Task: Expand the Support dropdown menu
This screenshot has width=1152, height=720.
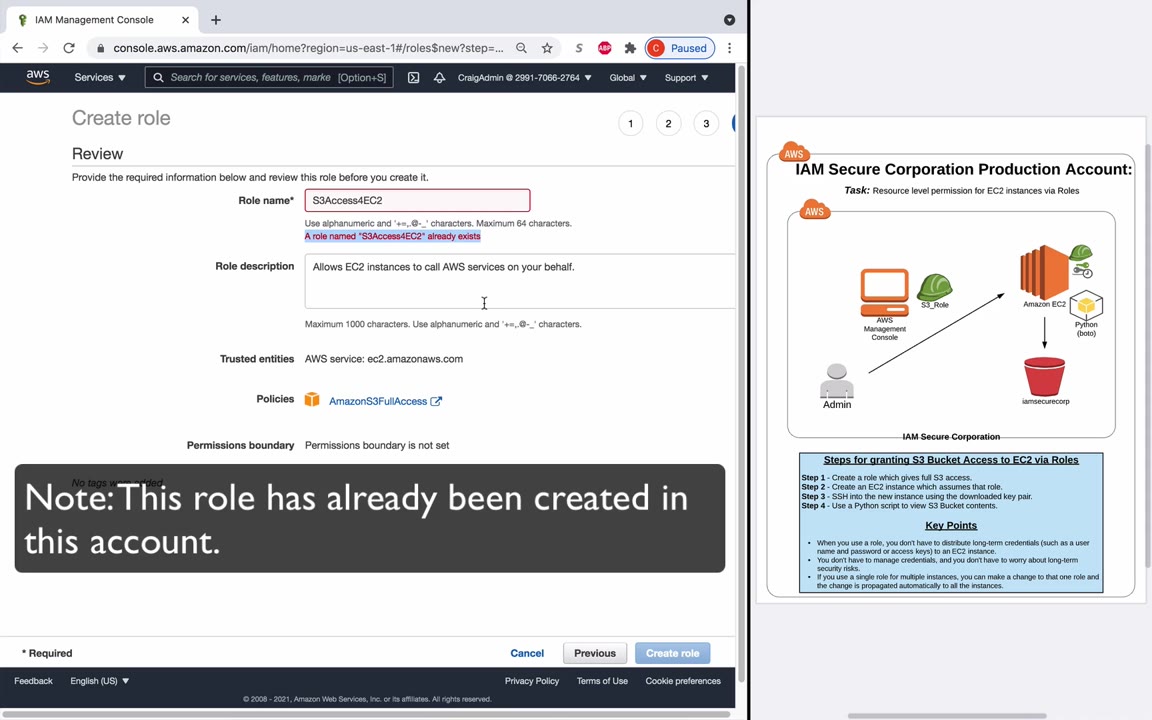Action: pos(686,77)
